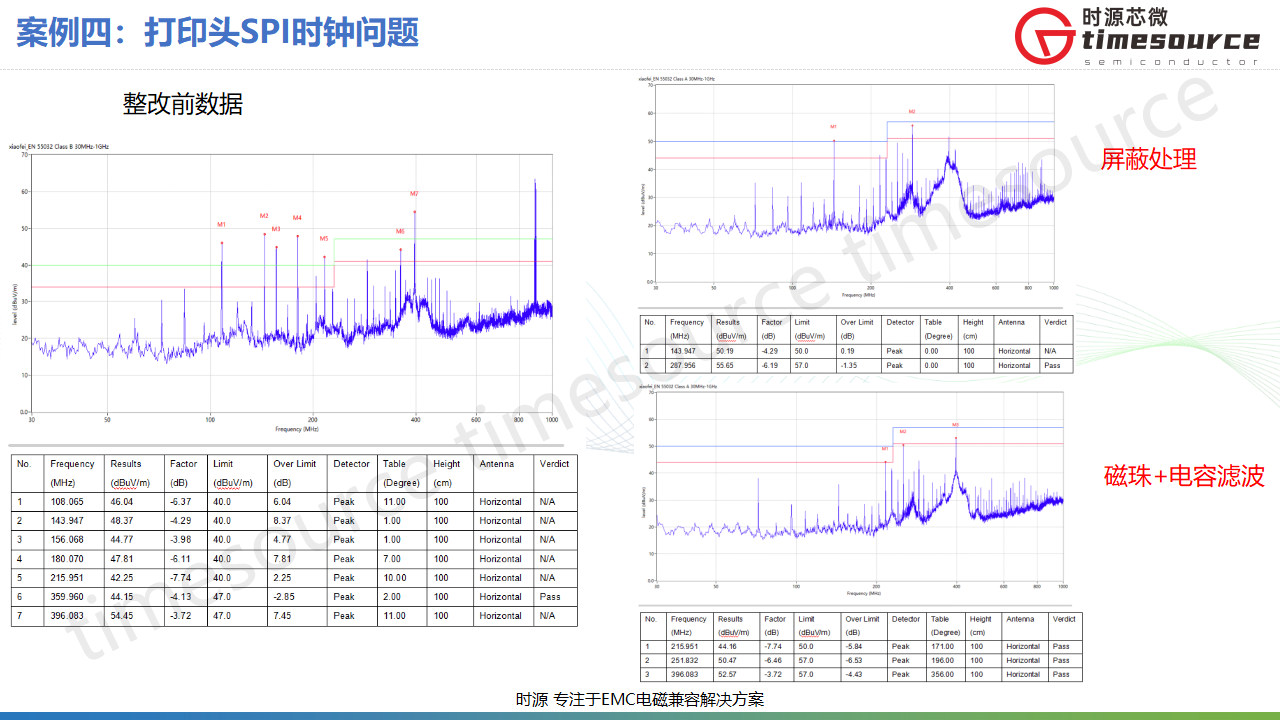Viewport: 1280px width, 720px height.
Task: Select the 251.832 frequency cell in bottom-right table
Action: (x=688, y=661)
